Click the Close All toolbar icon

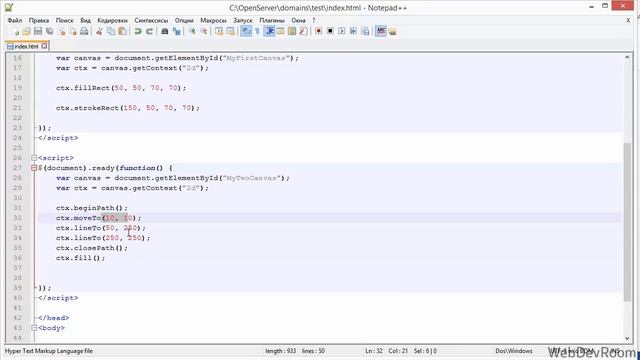73,31
